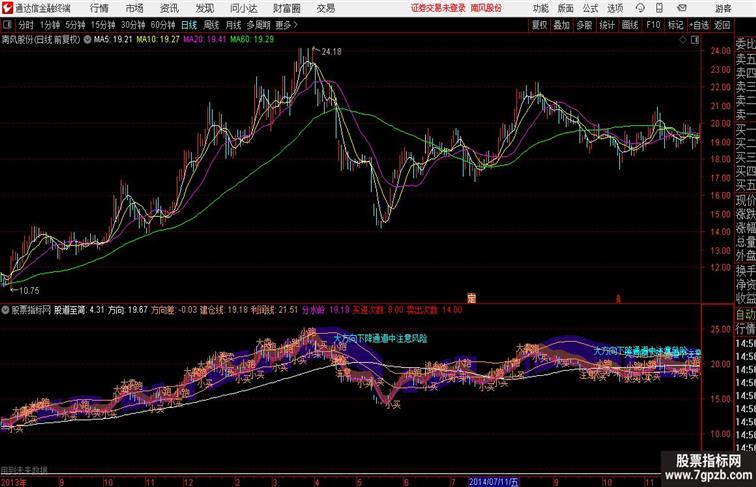Expand sub-chart indicator dropdown beside 股票指标网
Image resolution: width=756 pixels, height=487 pixels.
pyautogui.click(x=5, y=310)
